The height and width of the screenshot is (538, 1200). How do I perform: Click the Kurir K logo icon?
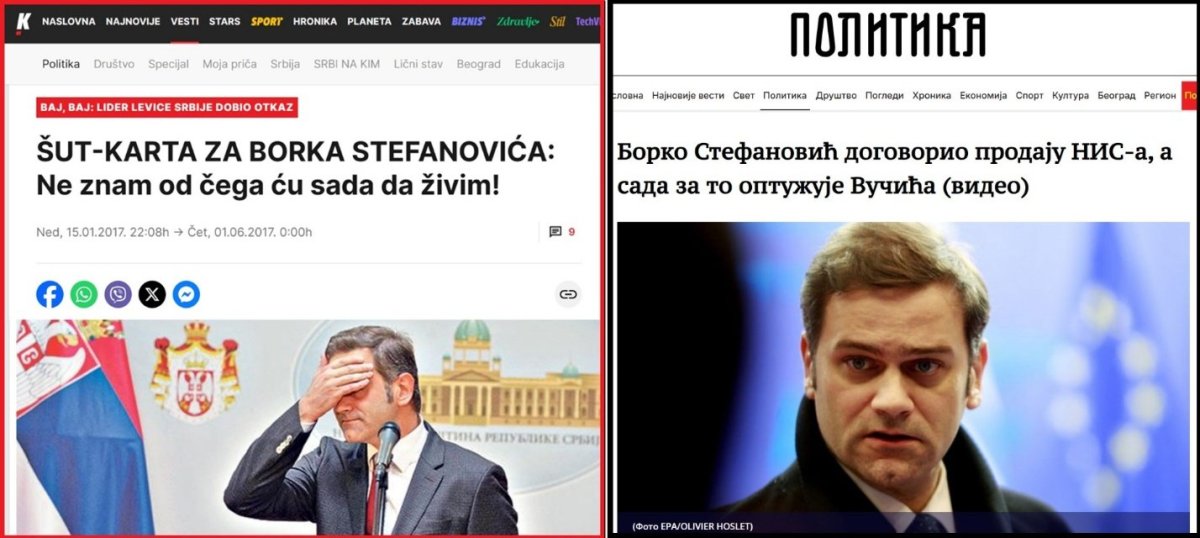pos(22,20)
